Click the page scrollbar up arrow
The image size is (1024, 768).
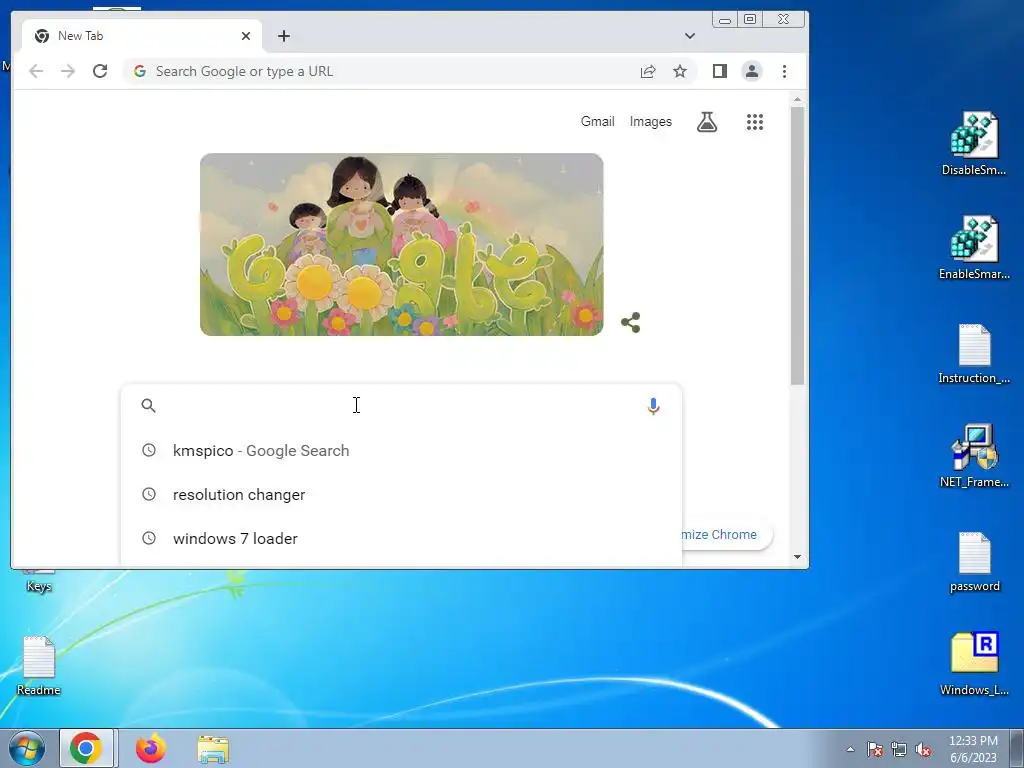797,99
